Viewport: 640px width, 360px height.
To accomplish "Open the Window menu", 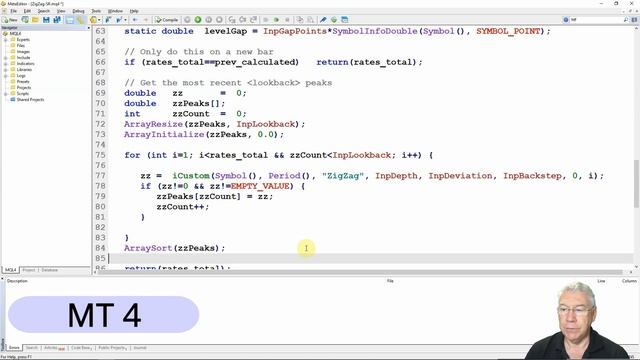I will tap(115, 11).
